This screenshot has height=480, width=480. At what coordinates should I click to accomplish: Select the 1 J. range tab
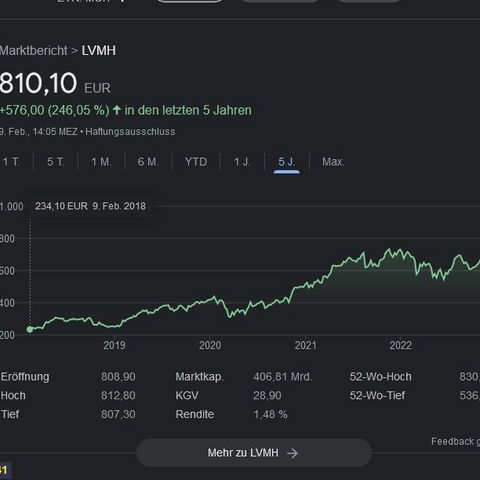pos(242,162)
